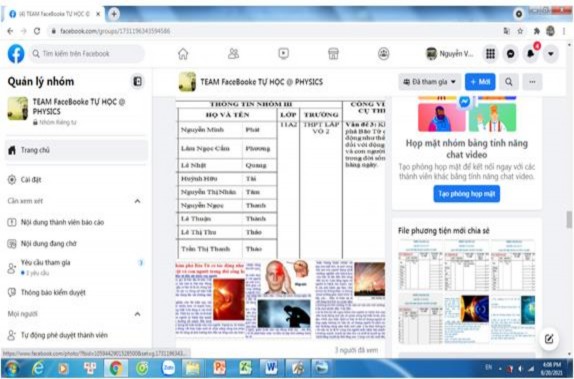
Task: Click the group name TEAM FaceBooke TỰ HỌC @ PHYSICS header
Action: pos(262,82)
